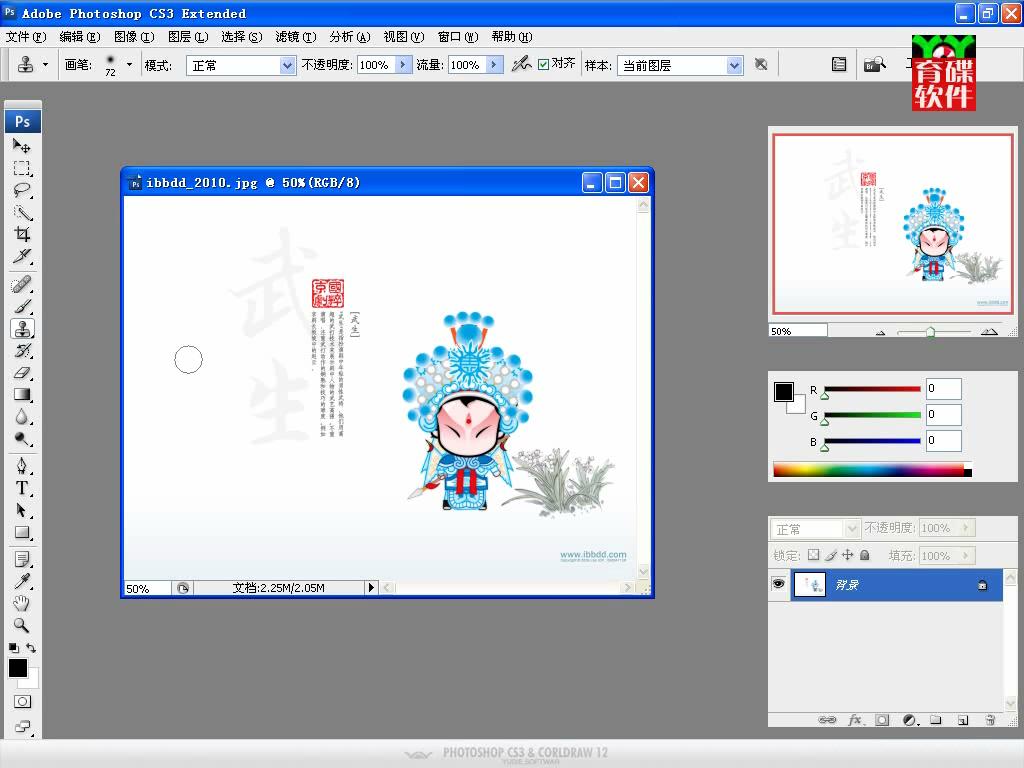Select the Lasso tool
Image resolution: width=1024 pixels, height=768 pixels.
tap(22, 190)
